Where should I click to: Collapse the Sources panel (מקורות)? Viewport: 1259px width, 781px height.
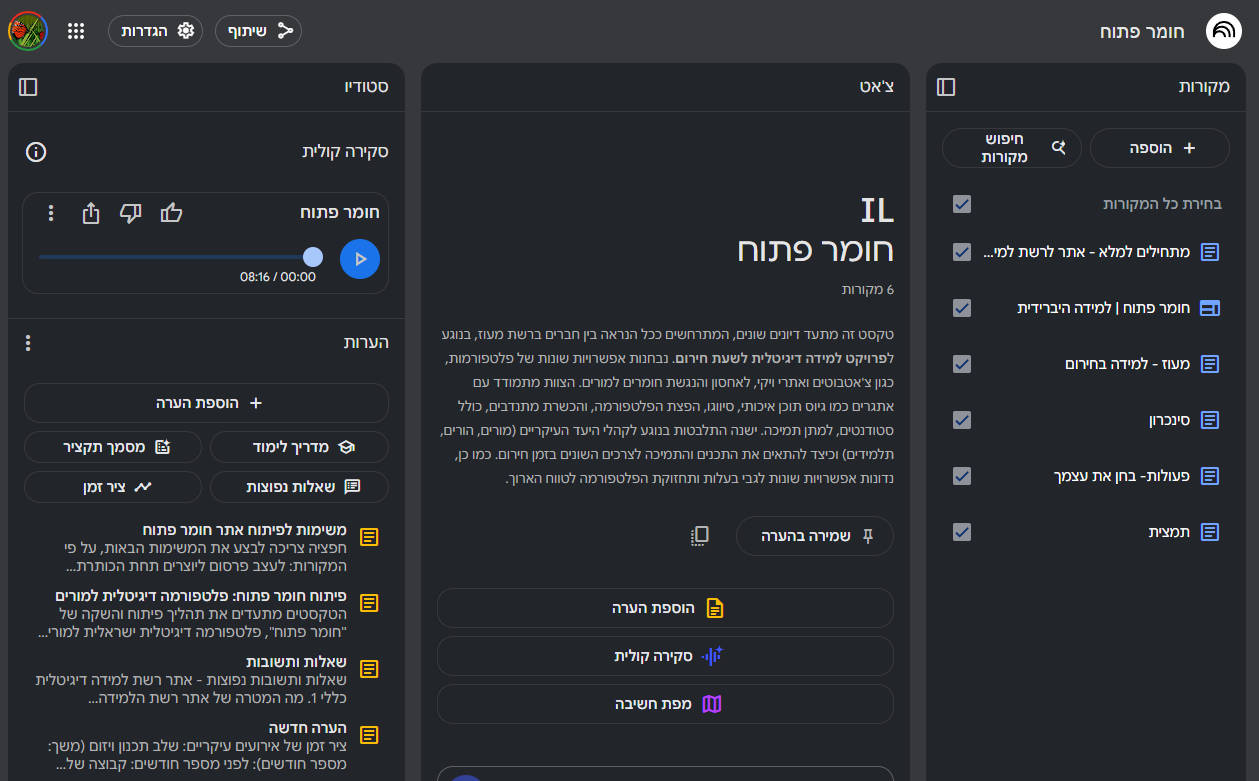(946, 87)
